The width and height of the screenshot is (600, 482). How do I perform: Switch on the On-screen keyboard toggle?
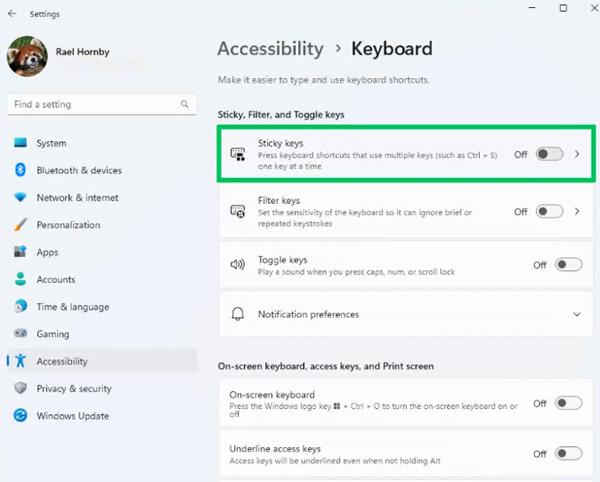click(x=567, y=403)
